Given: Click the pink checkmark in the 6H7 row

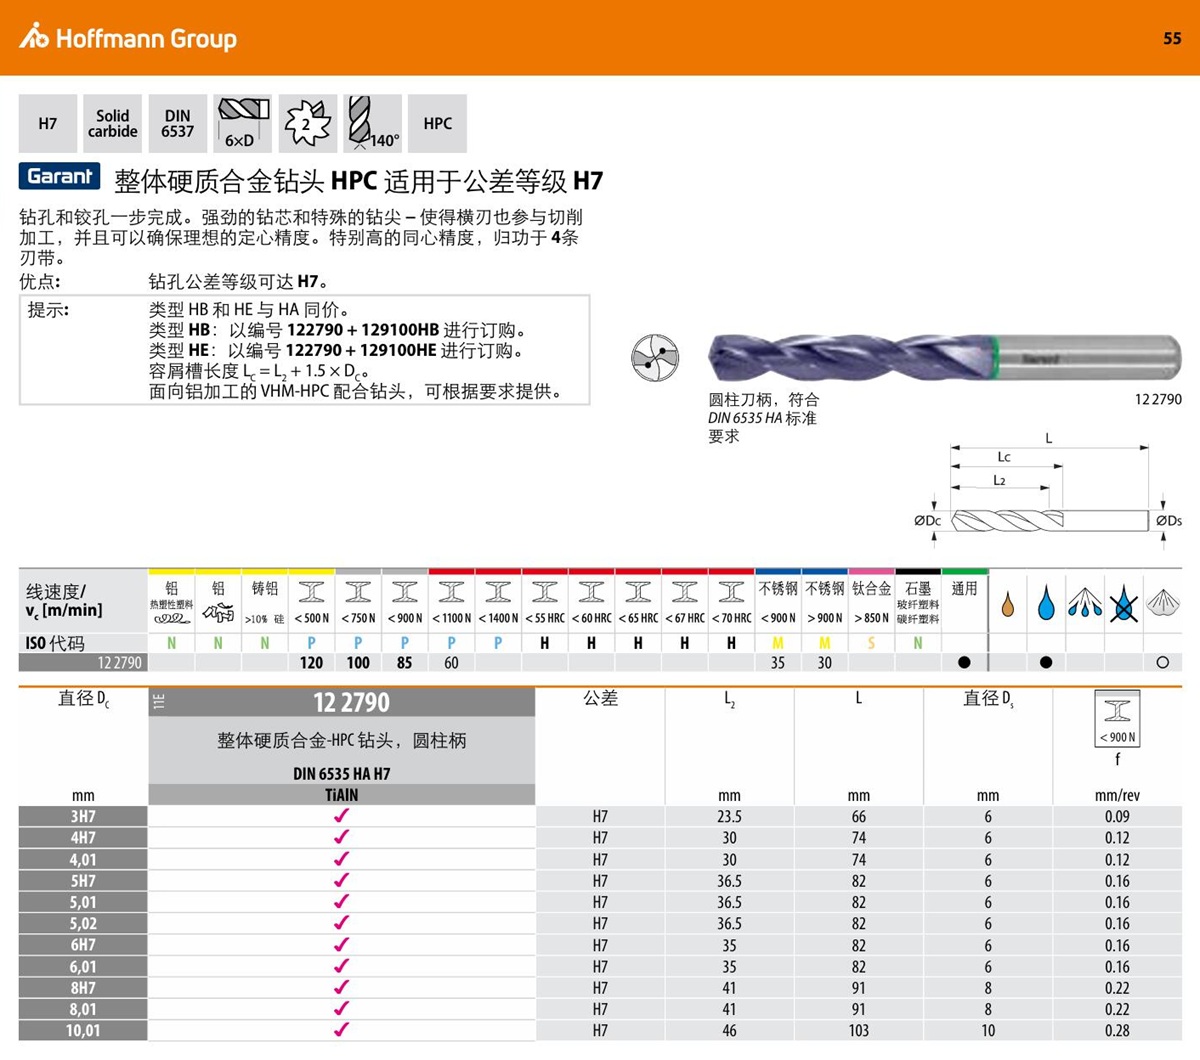Looking at the screenshot, I should [341, 945].
